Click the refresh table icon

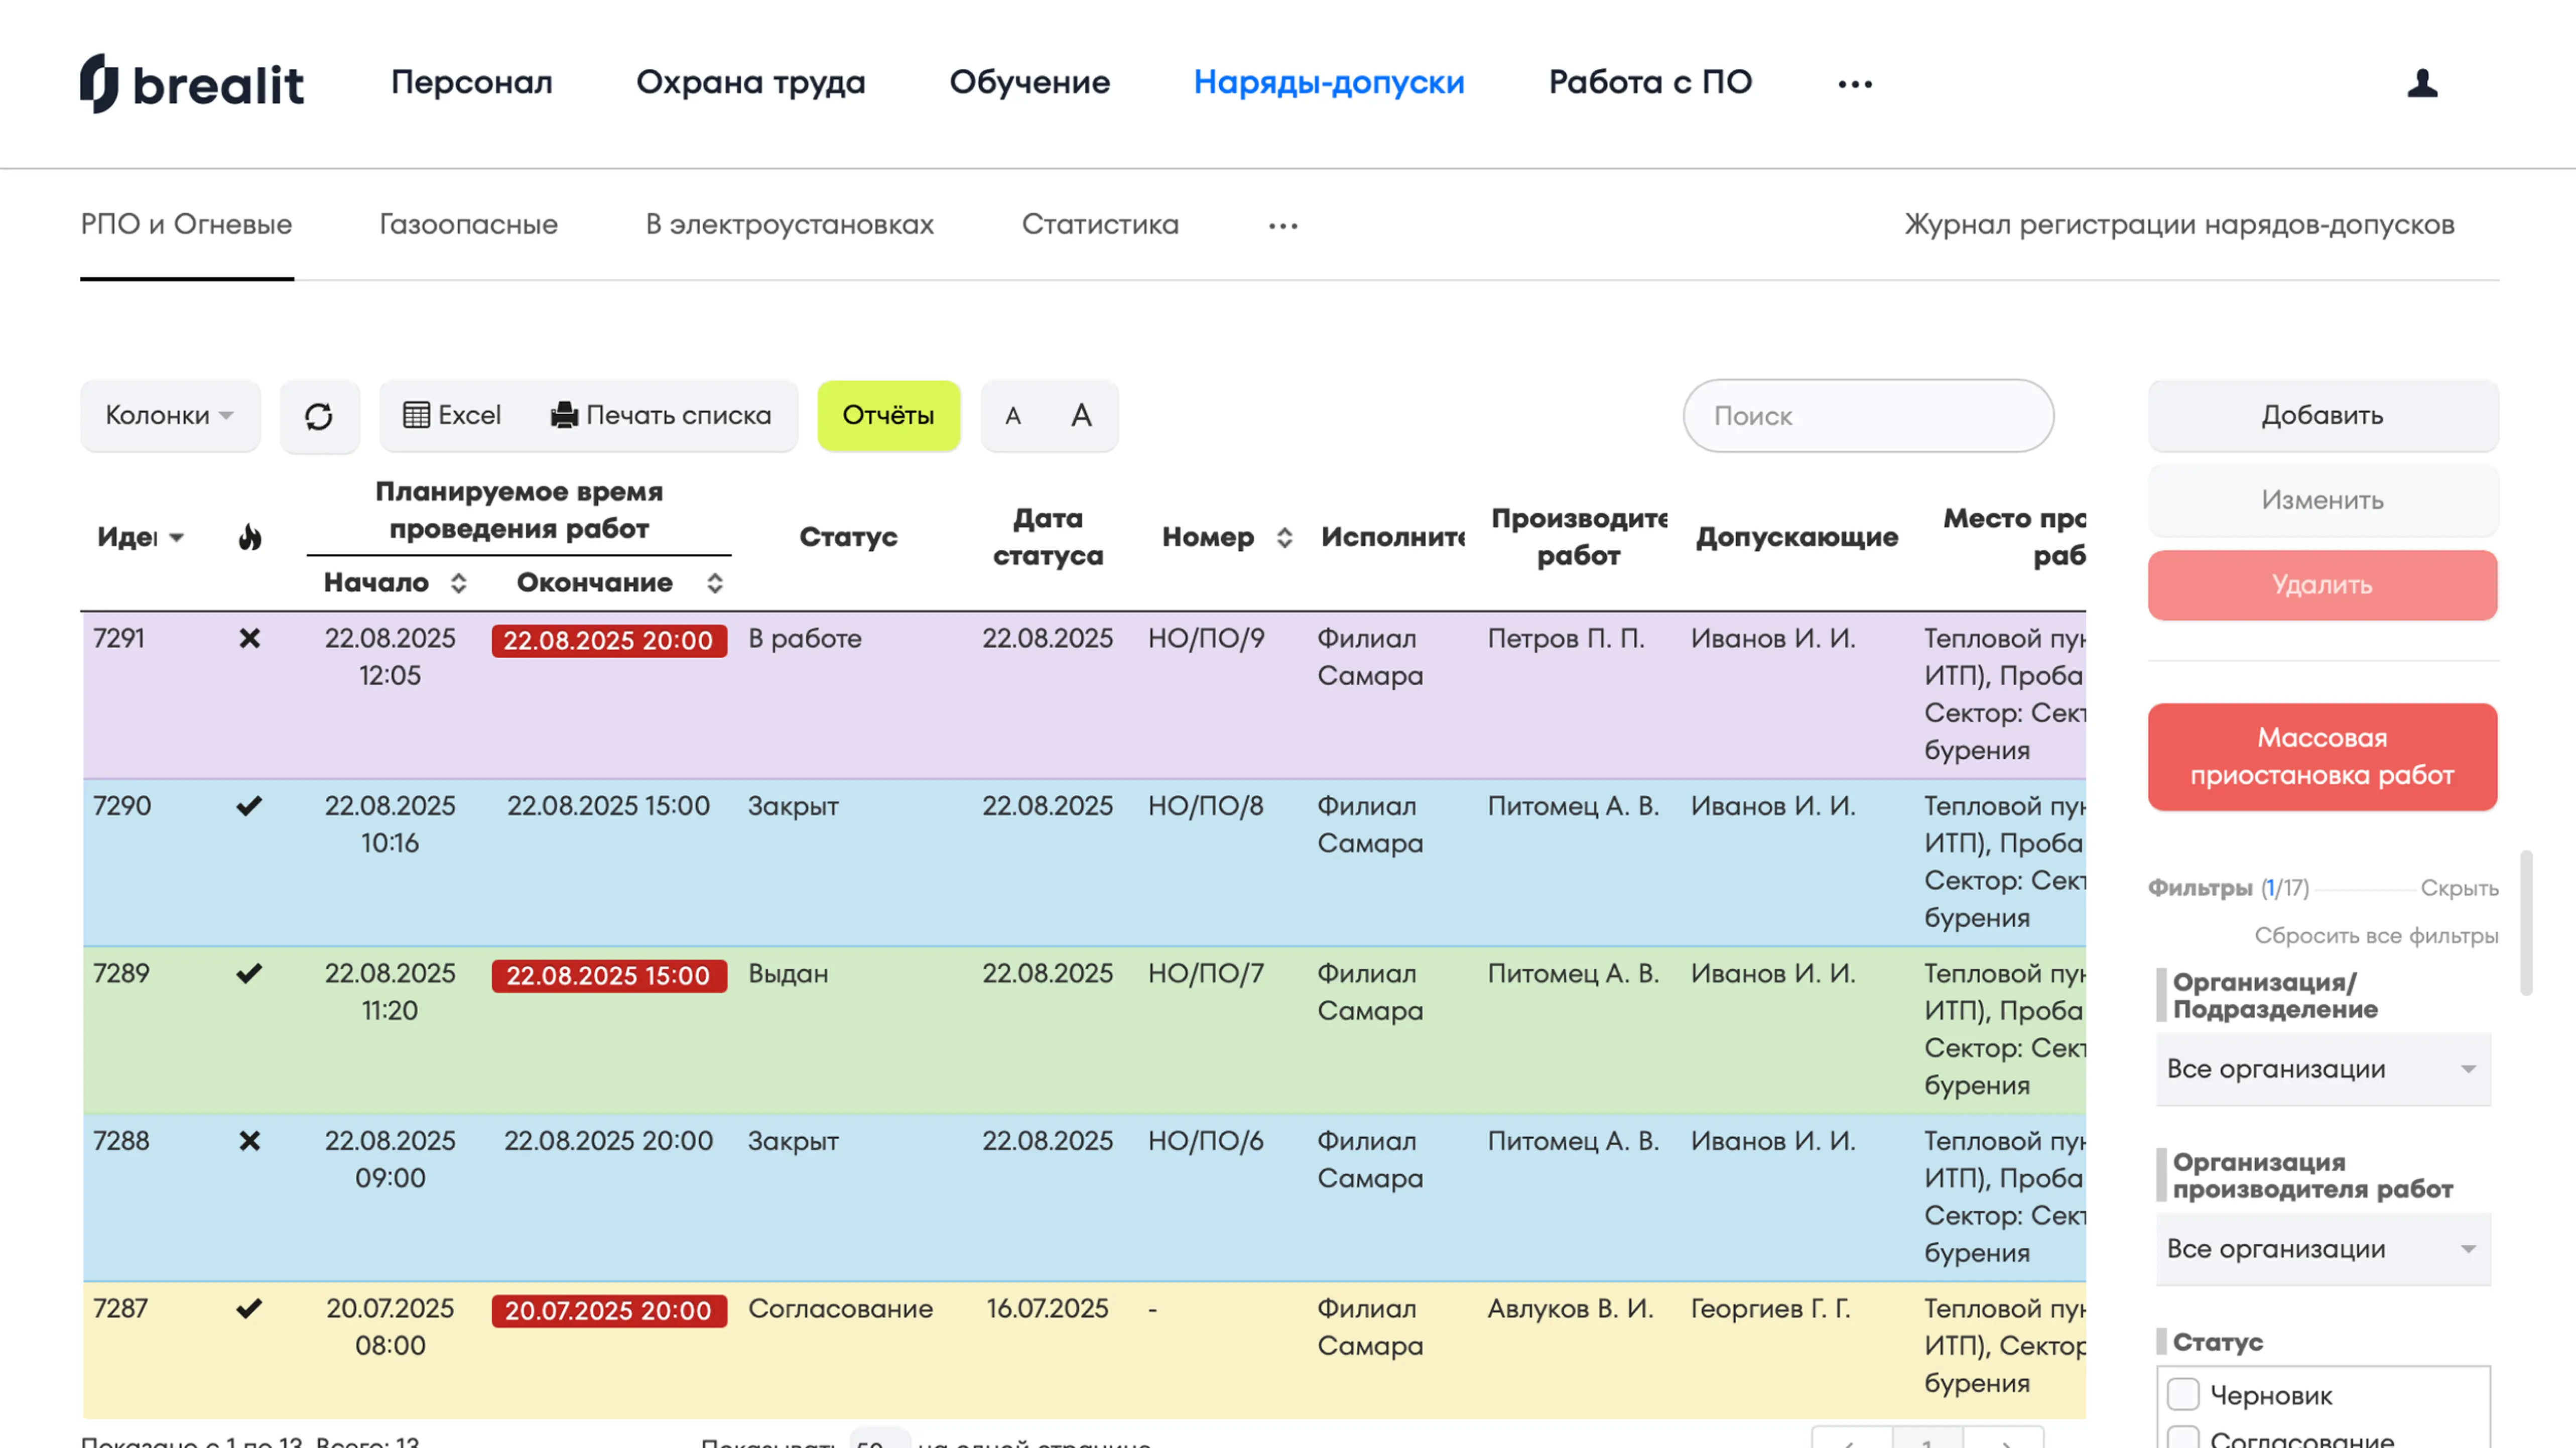319,416
